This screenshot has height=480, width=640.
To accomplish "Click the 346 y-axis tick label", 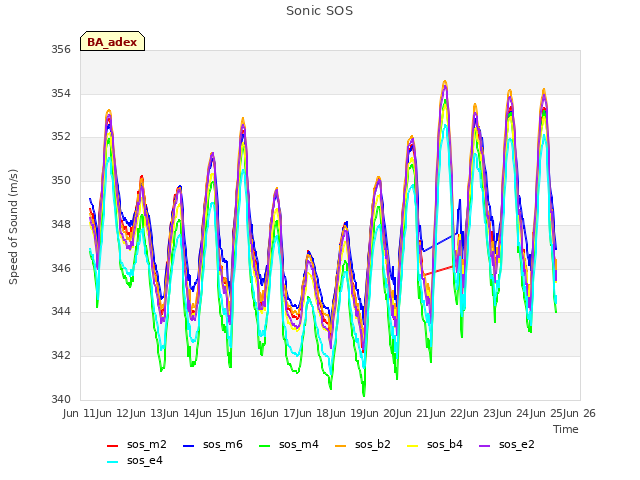I will pyautogui.click(x=61, y=268).
